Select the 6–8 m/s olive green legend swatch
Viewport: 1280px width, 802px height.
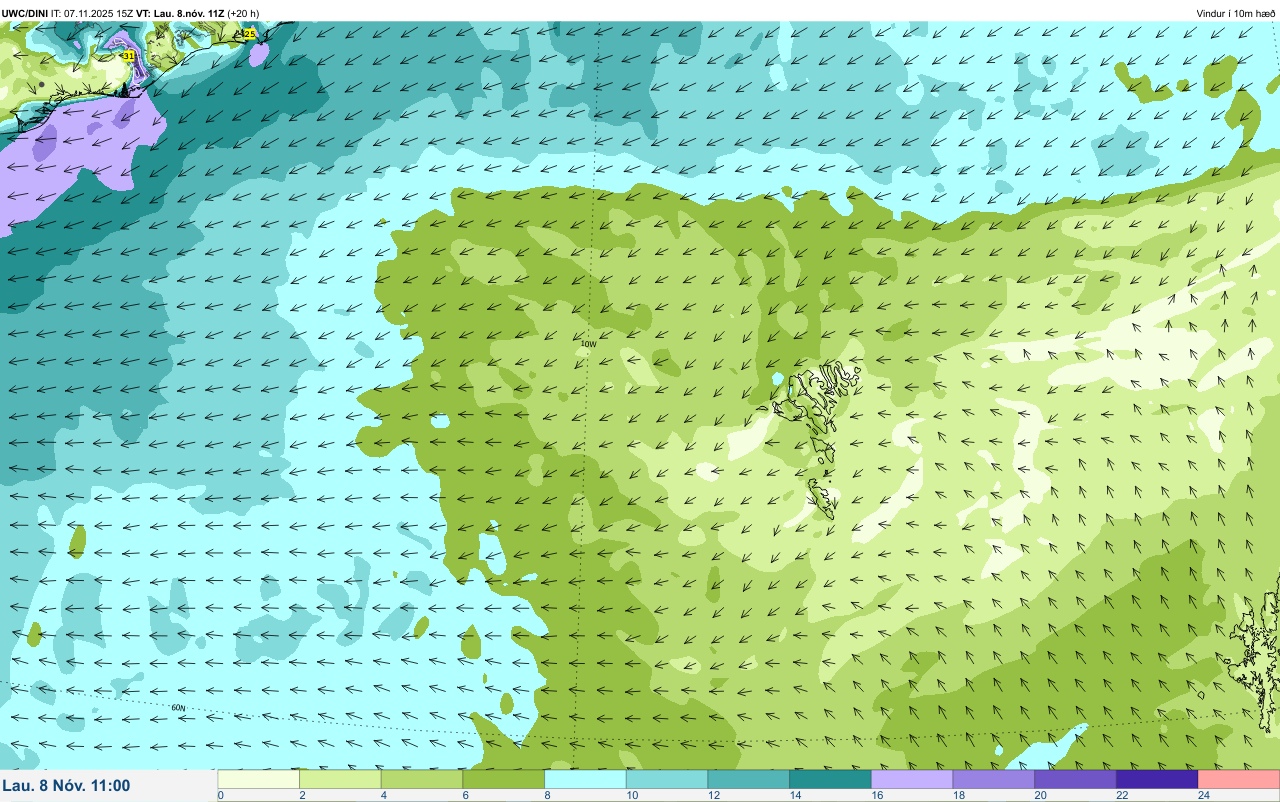[x=504, y=778]
